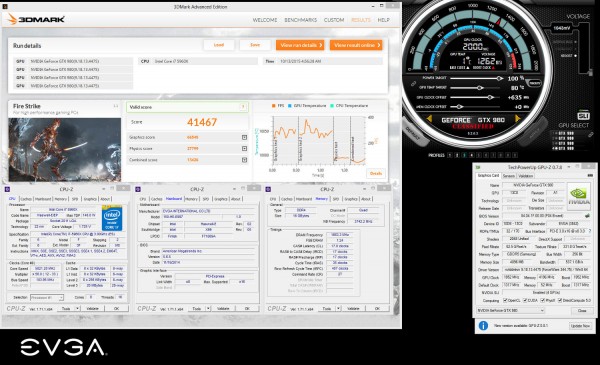Click the NVIDIA logo in GPU-Z
The image size is (600, 365).
click(579, 195)
